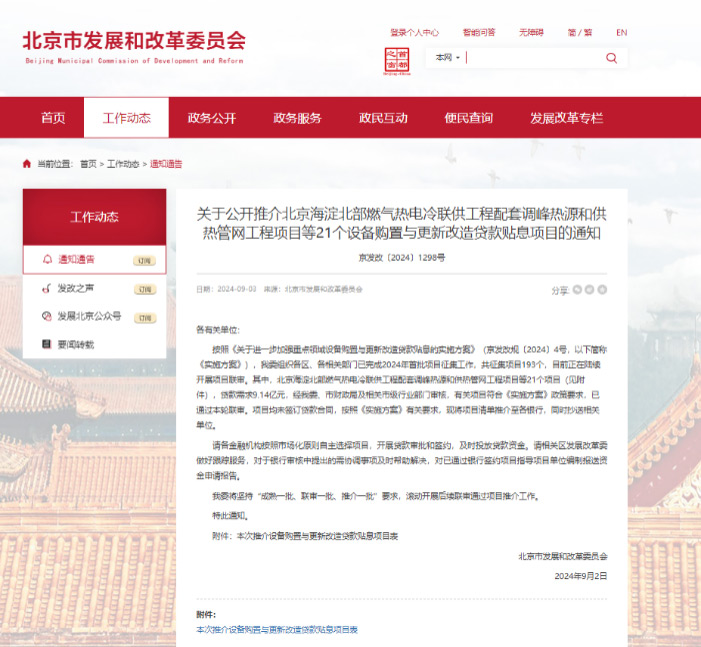Select 发展改革专栏 in the navigation bar
Viewport: 701px width, 647px height.
coord(566,118)
